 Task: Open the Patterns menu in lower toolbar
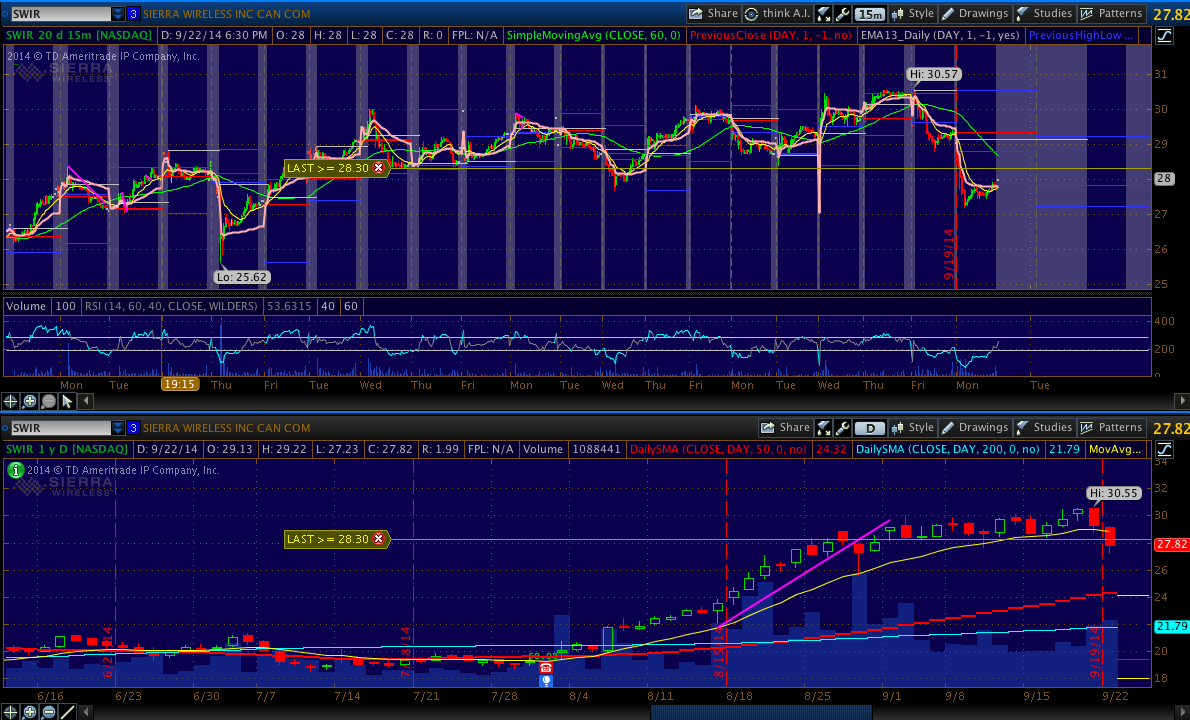click(1111, 428)
